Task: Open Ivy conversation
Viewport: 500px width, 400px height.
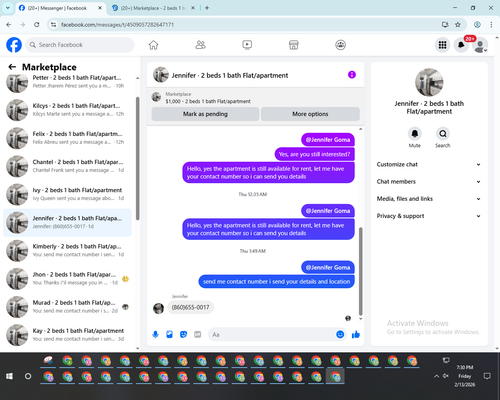Action: click(67, 194)
